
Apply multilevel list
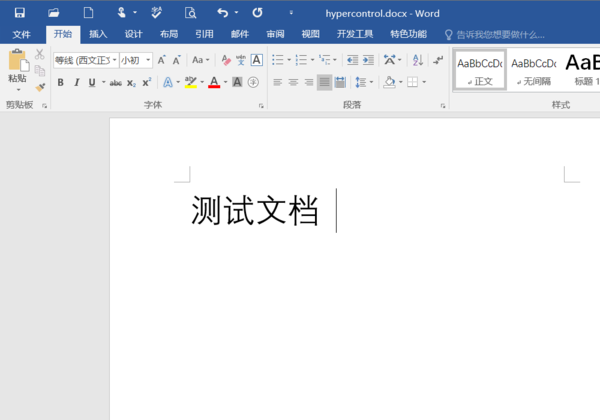pos(325,60)
